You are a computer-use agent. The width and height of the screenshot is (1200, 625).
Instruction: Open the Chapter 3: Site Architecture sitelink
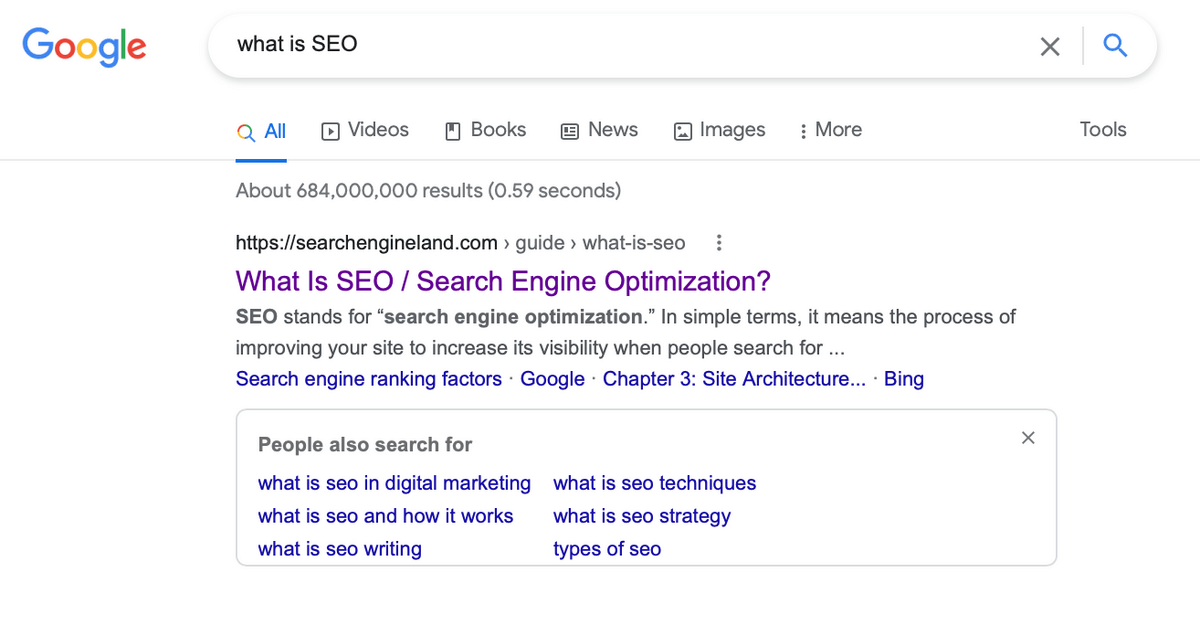coord(734,379)
